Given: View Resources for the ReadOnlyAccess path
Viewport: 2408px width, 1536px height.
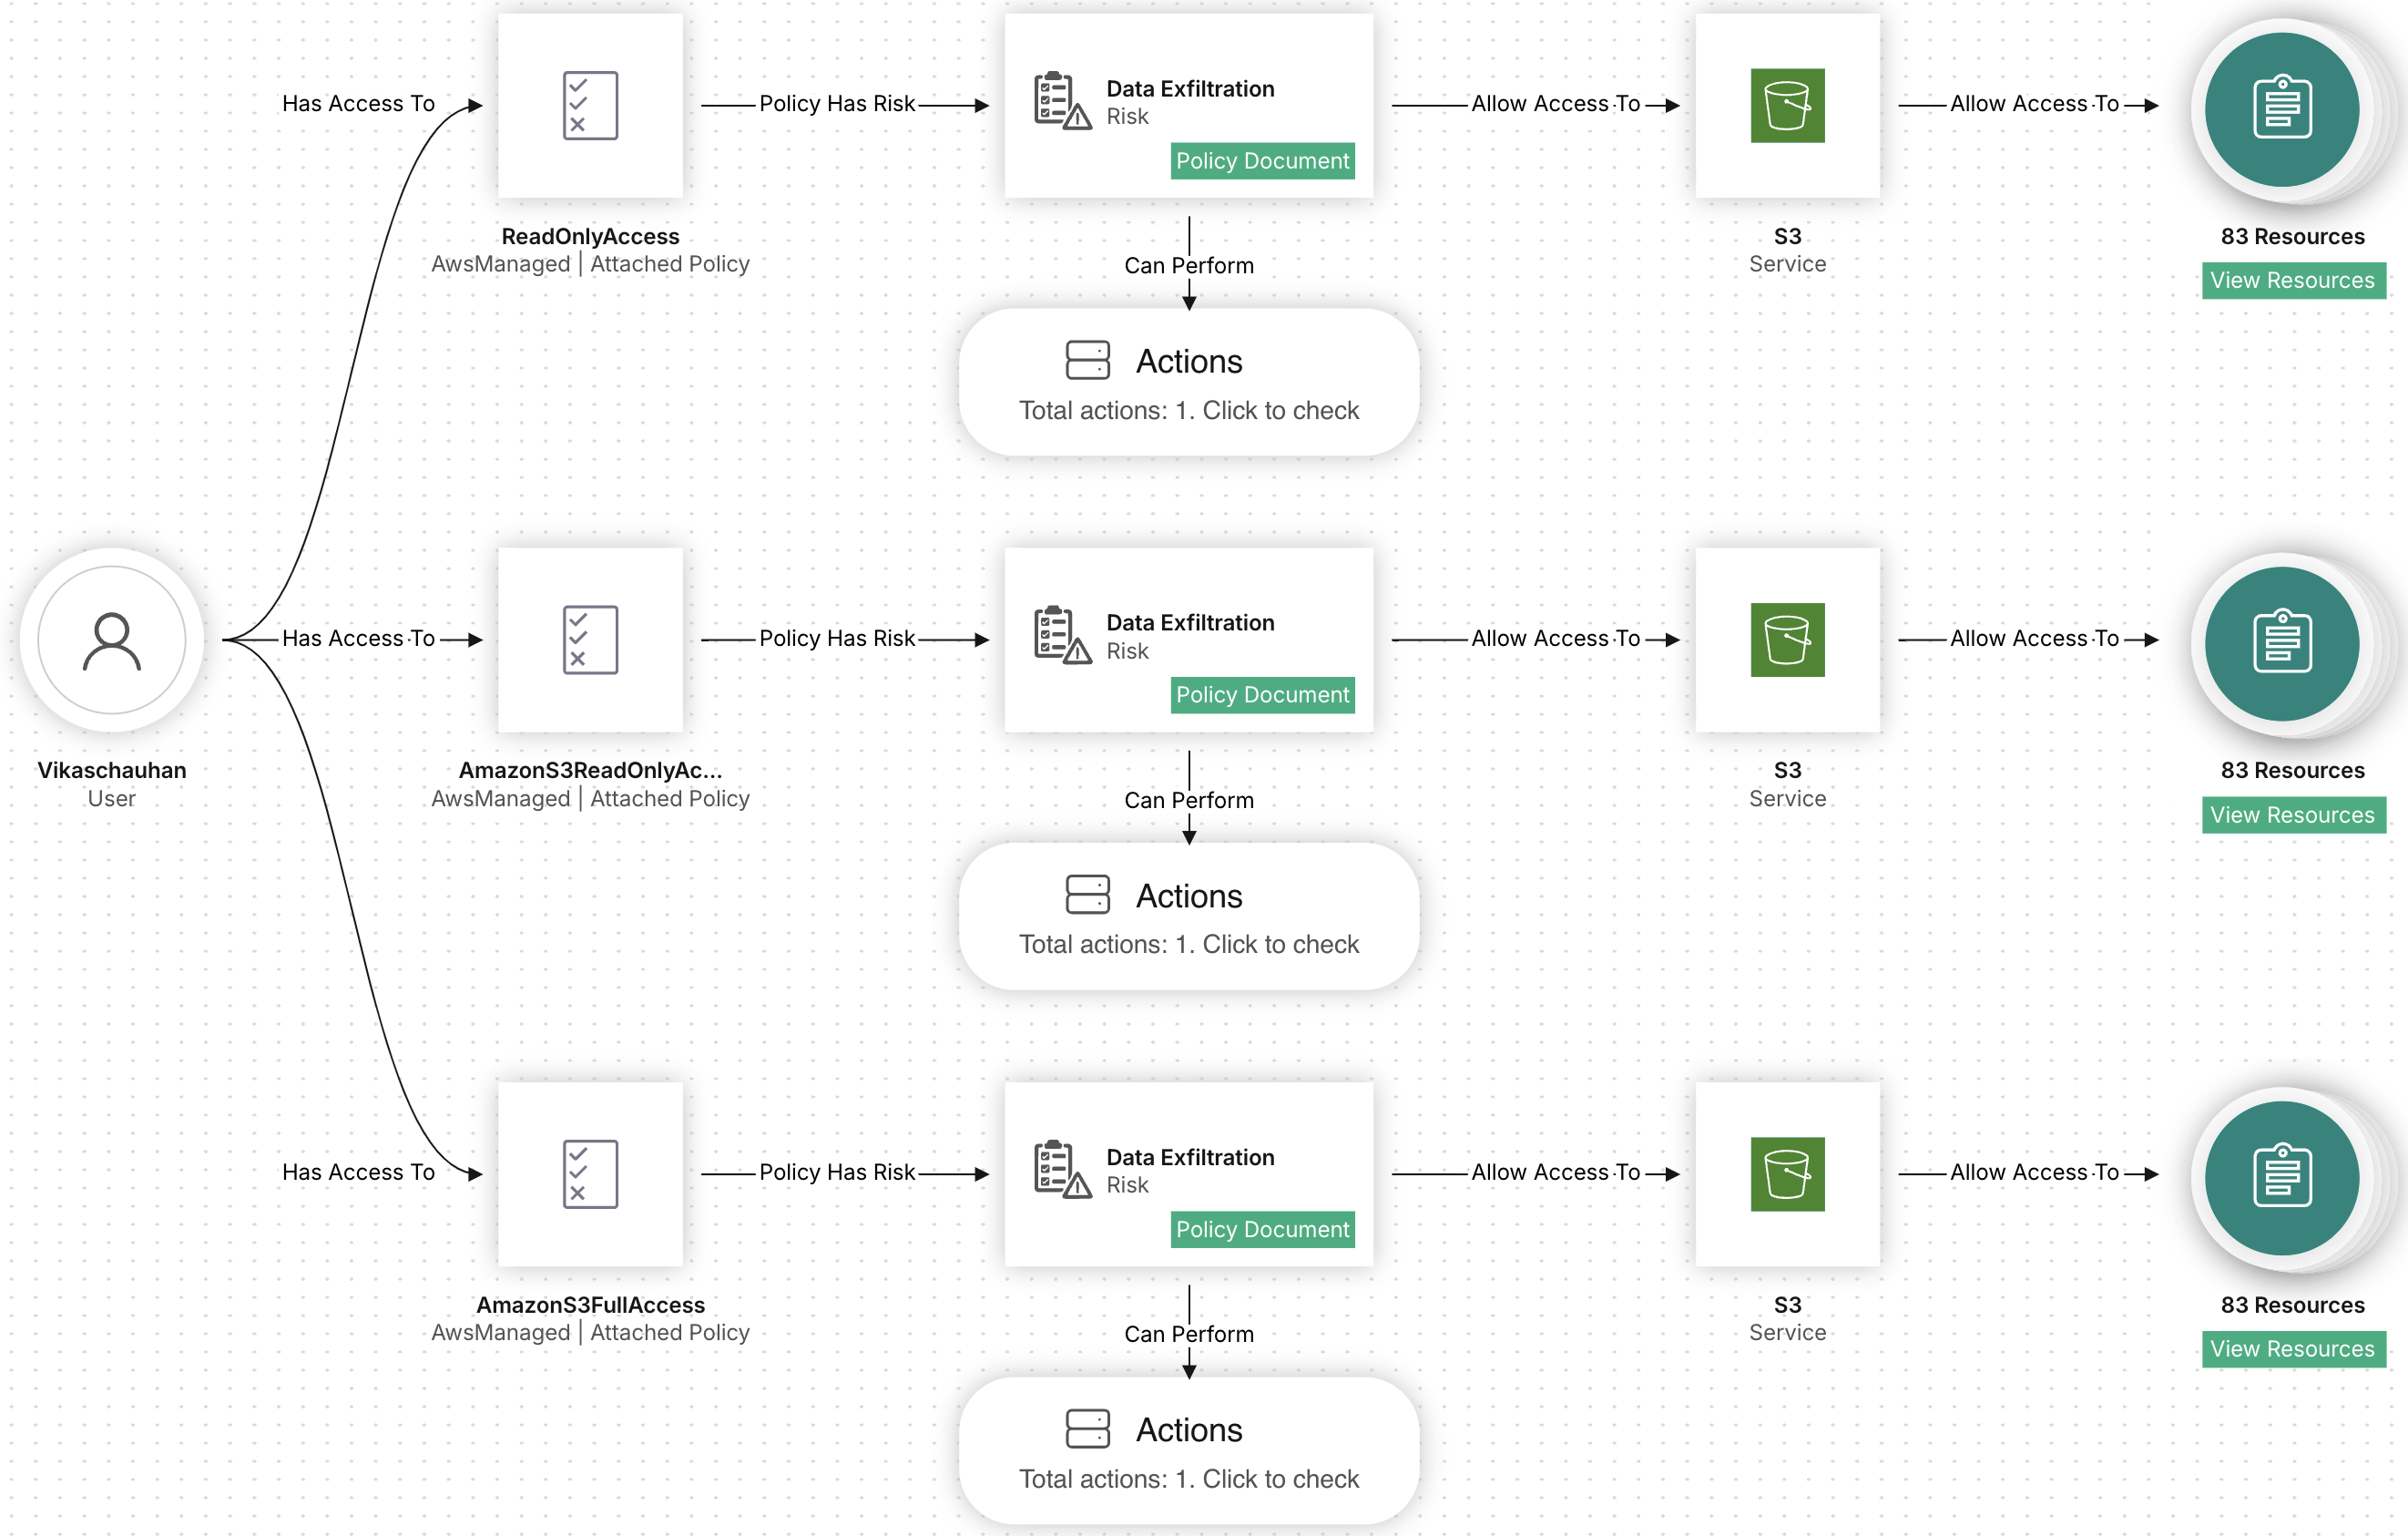Looking at the screenshot, I should (x=2292, y=281).
